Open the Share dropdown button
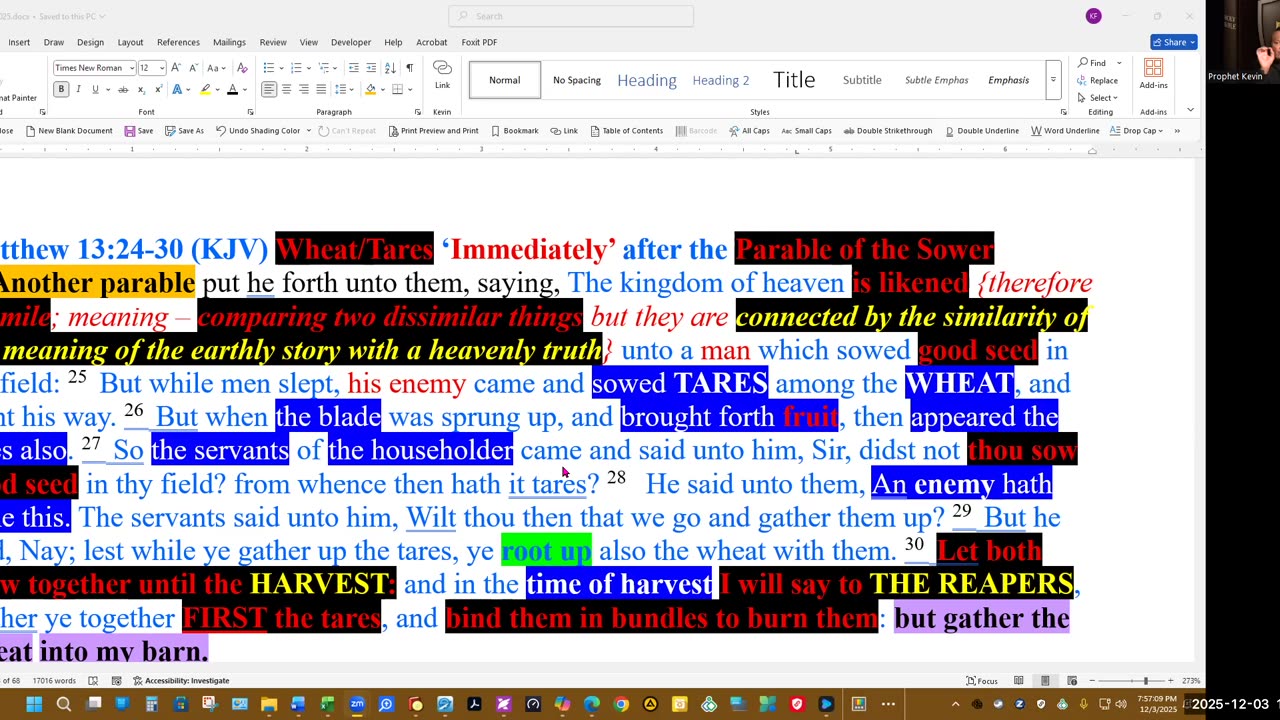1280x720 pixels. pyautogui.click(x=1174, y=42)
